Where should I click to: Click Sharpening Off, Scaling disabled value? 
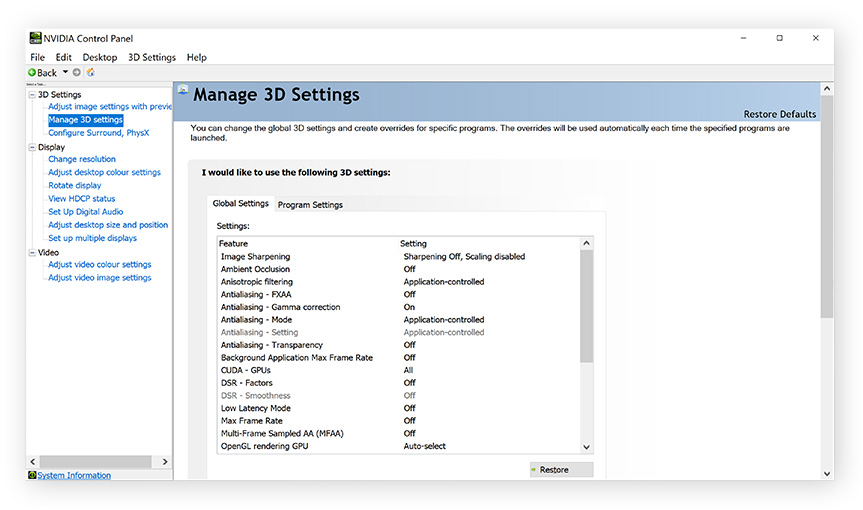click(464, 256)
